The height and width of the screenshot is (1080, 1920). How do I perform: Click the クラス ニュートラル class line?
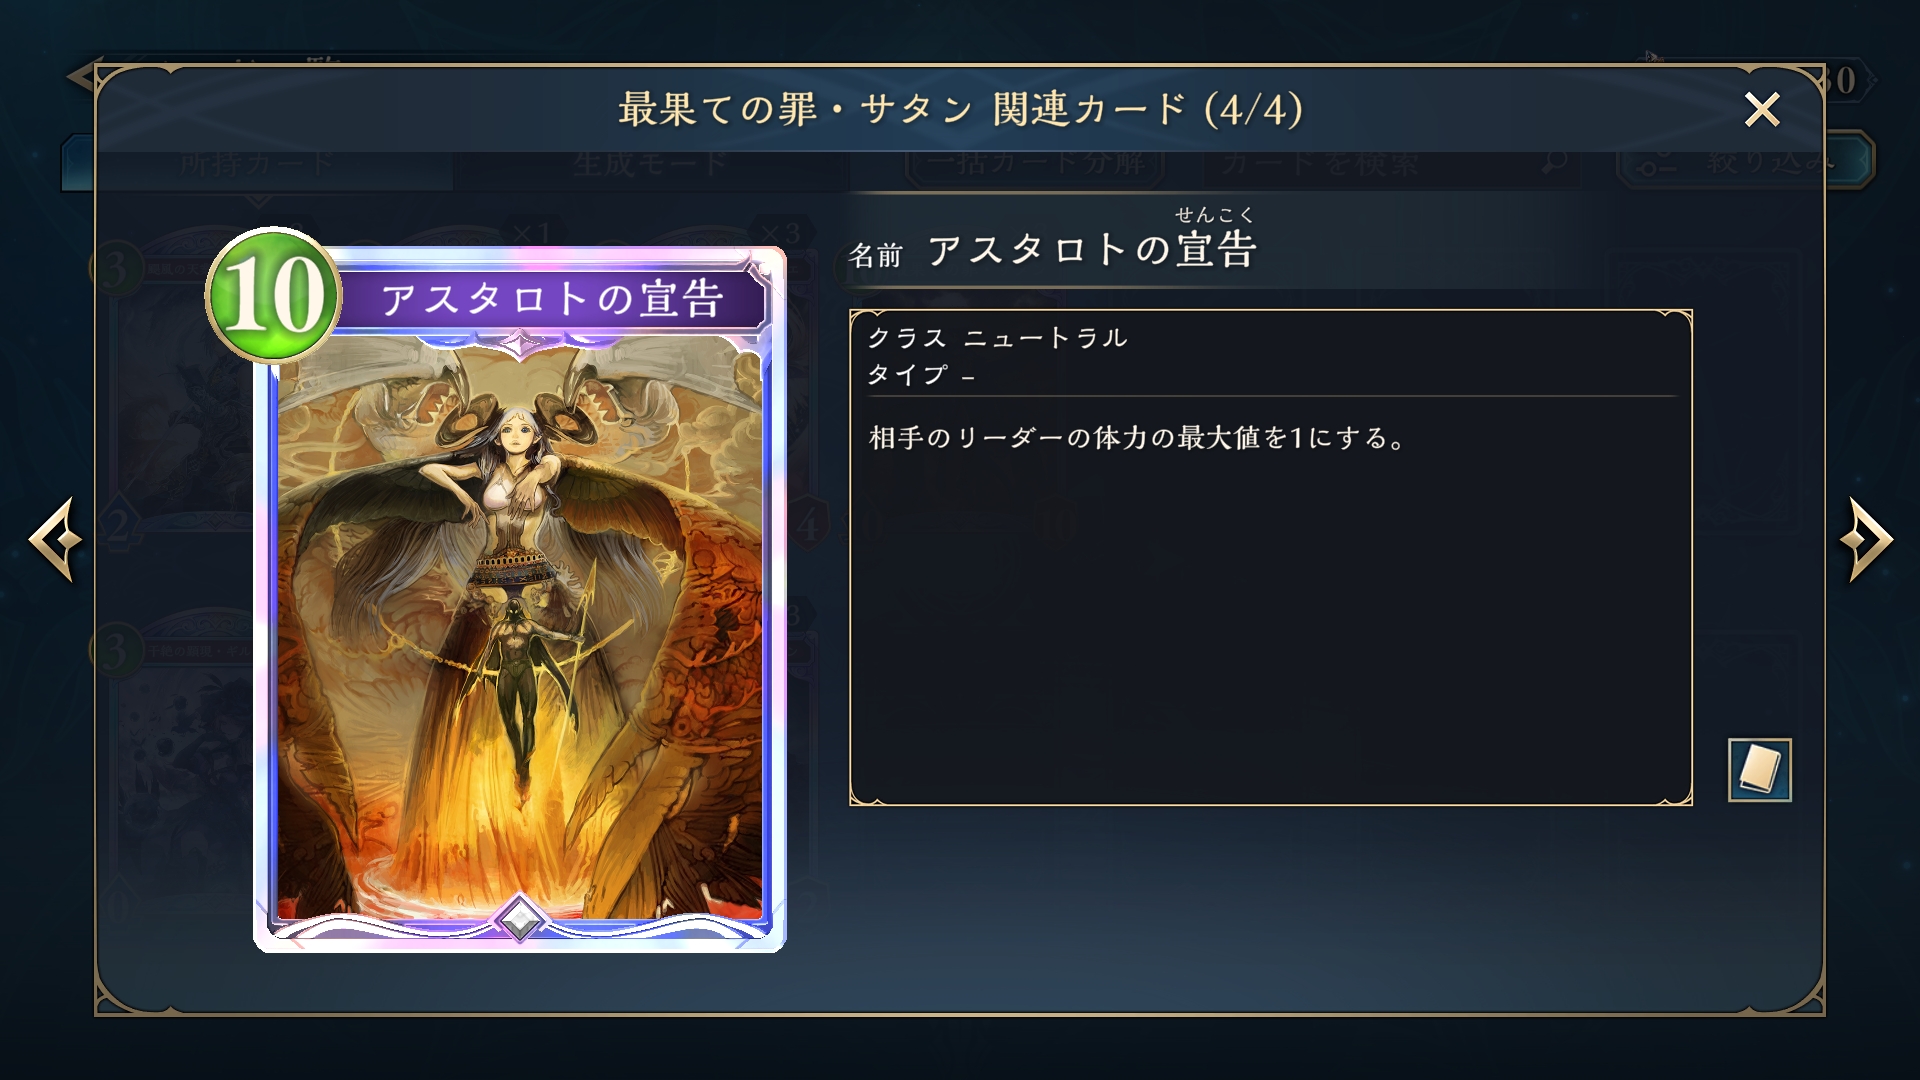[x=998, y=338]
